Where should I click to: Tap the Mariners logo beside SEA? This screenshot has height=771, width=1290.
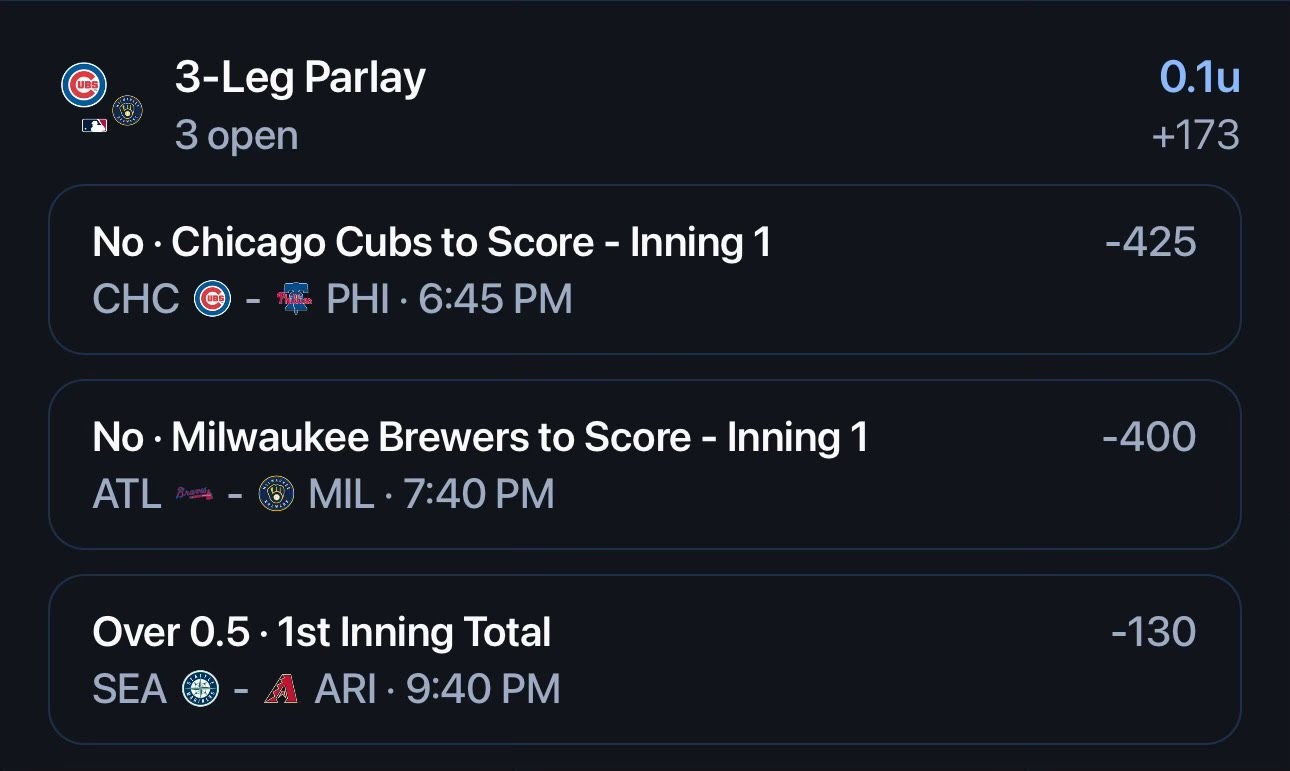[200, 688]
